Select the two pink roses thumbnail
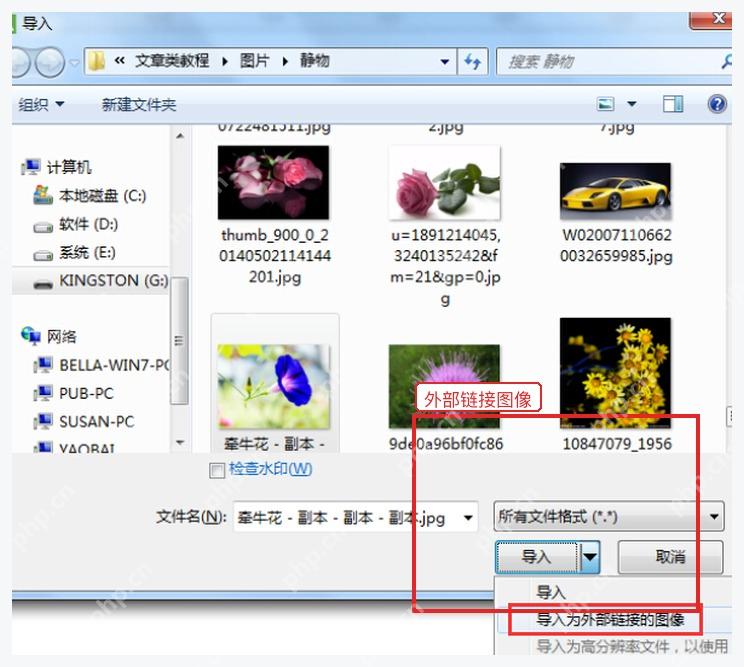This screenshot has width=744, height=667. (273, 183)
